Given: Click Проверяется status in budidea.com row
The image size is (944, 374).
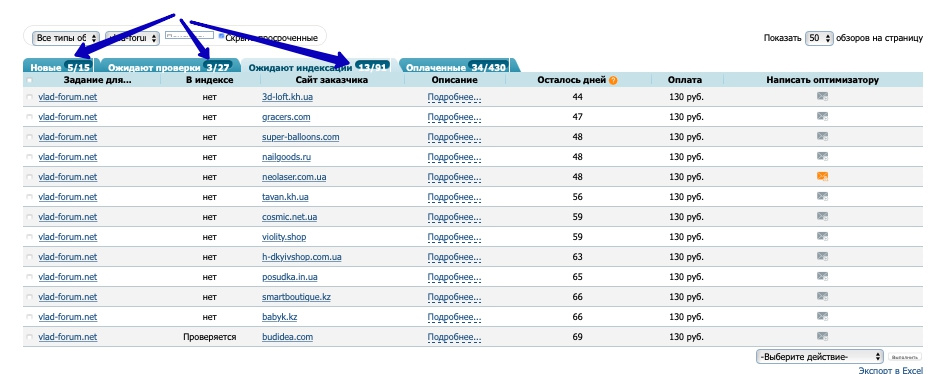Looking at the screenshot, I should tap(210, 337).
